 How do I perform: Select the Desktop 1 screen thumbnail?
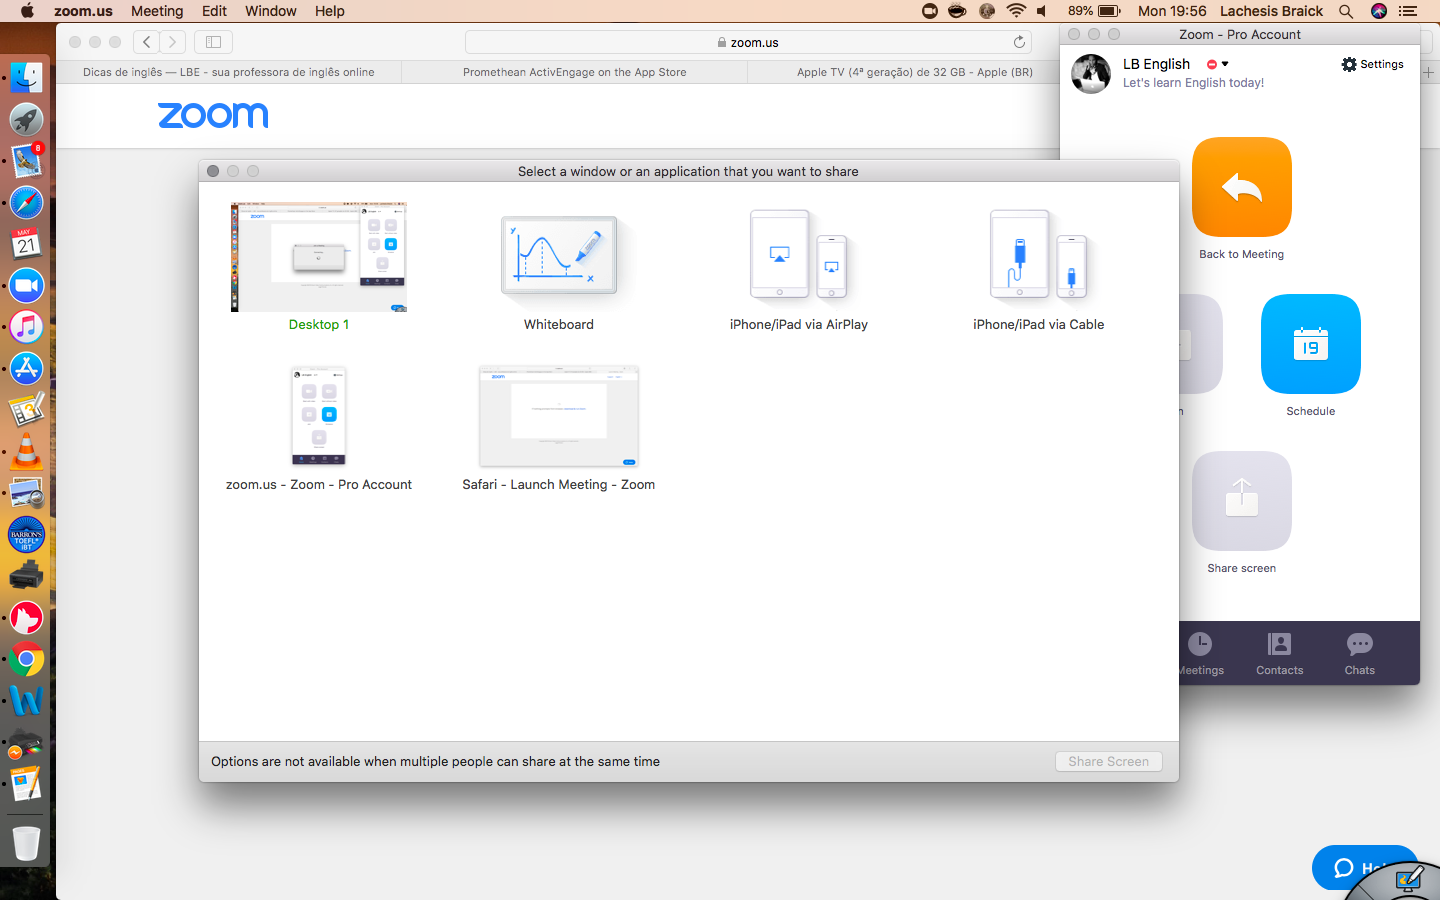click(319, 257)
